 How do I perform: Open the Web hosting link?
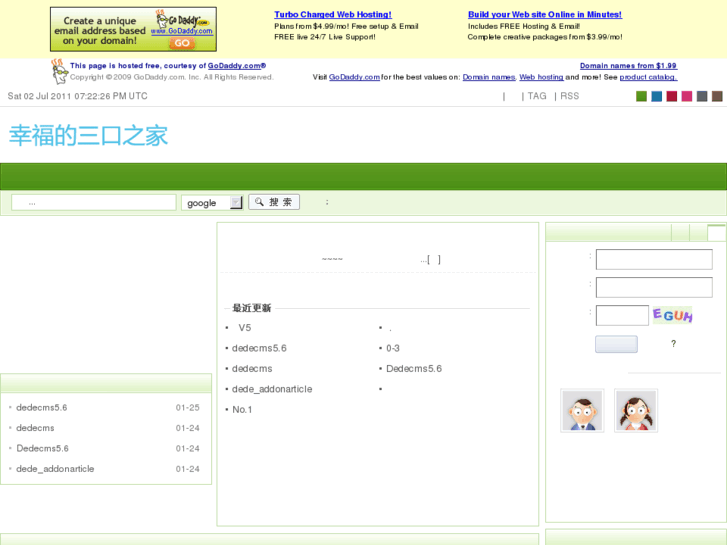[x=541, y=77]
